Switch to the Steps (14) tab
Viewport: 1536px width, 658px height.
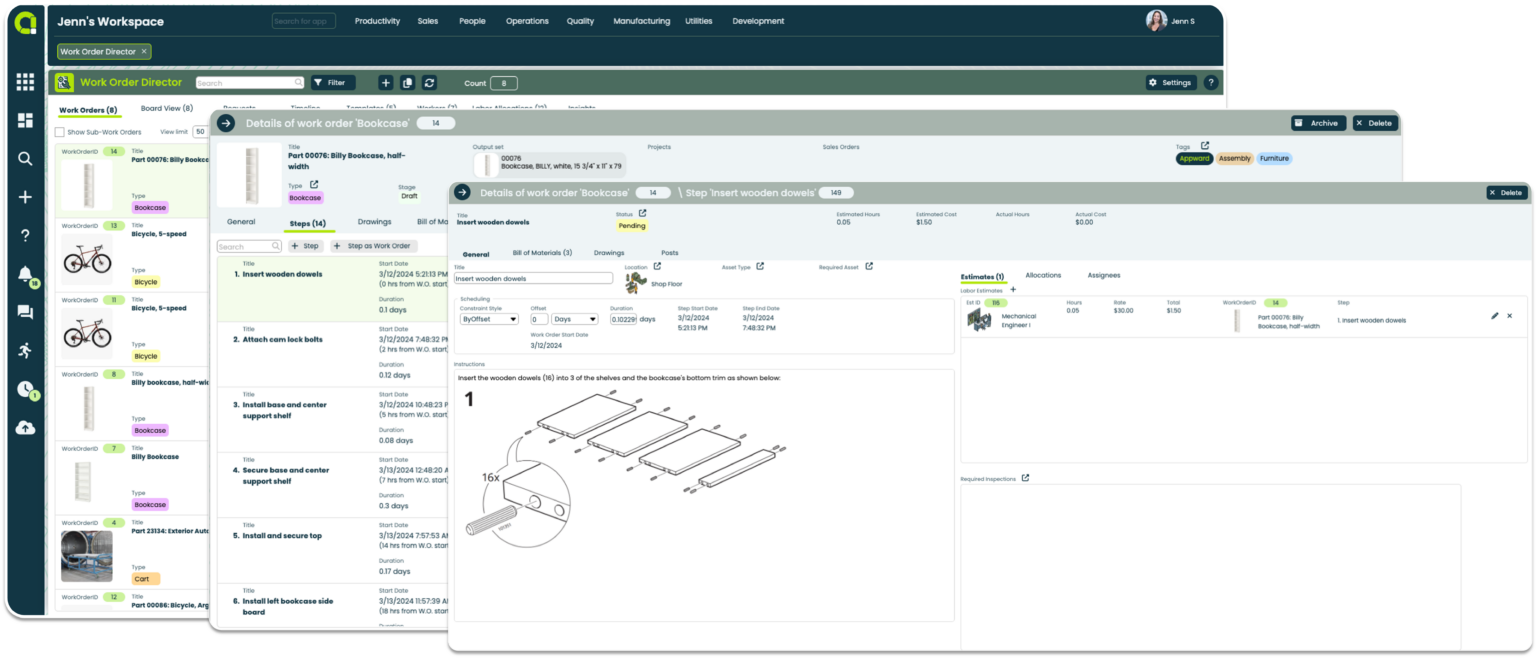pos(309,222)
